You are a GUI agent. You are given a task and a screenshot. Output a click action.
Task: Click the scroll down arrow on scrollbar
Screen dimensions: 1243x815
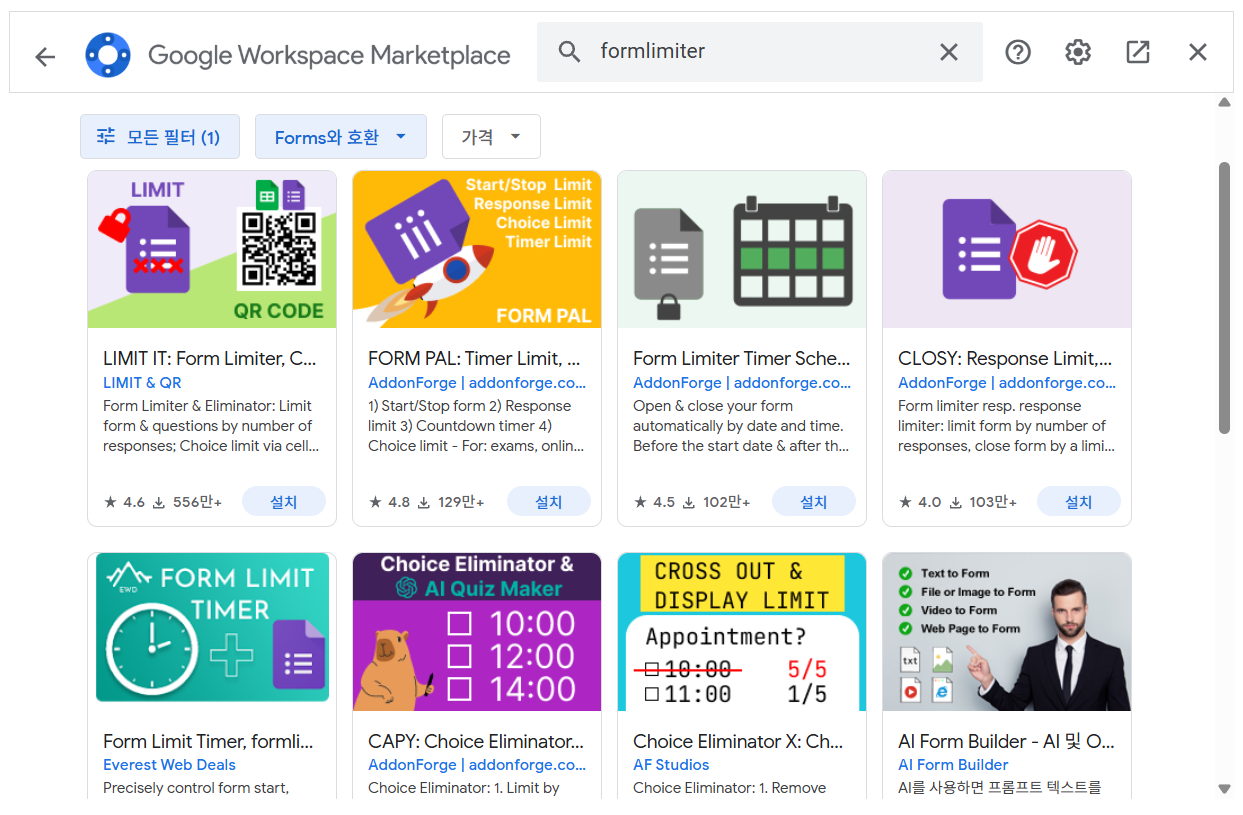(x=1224, y=789)
